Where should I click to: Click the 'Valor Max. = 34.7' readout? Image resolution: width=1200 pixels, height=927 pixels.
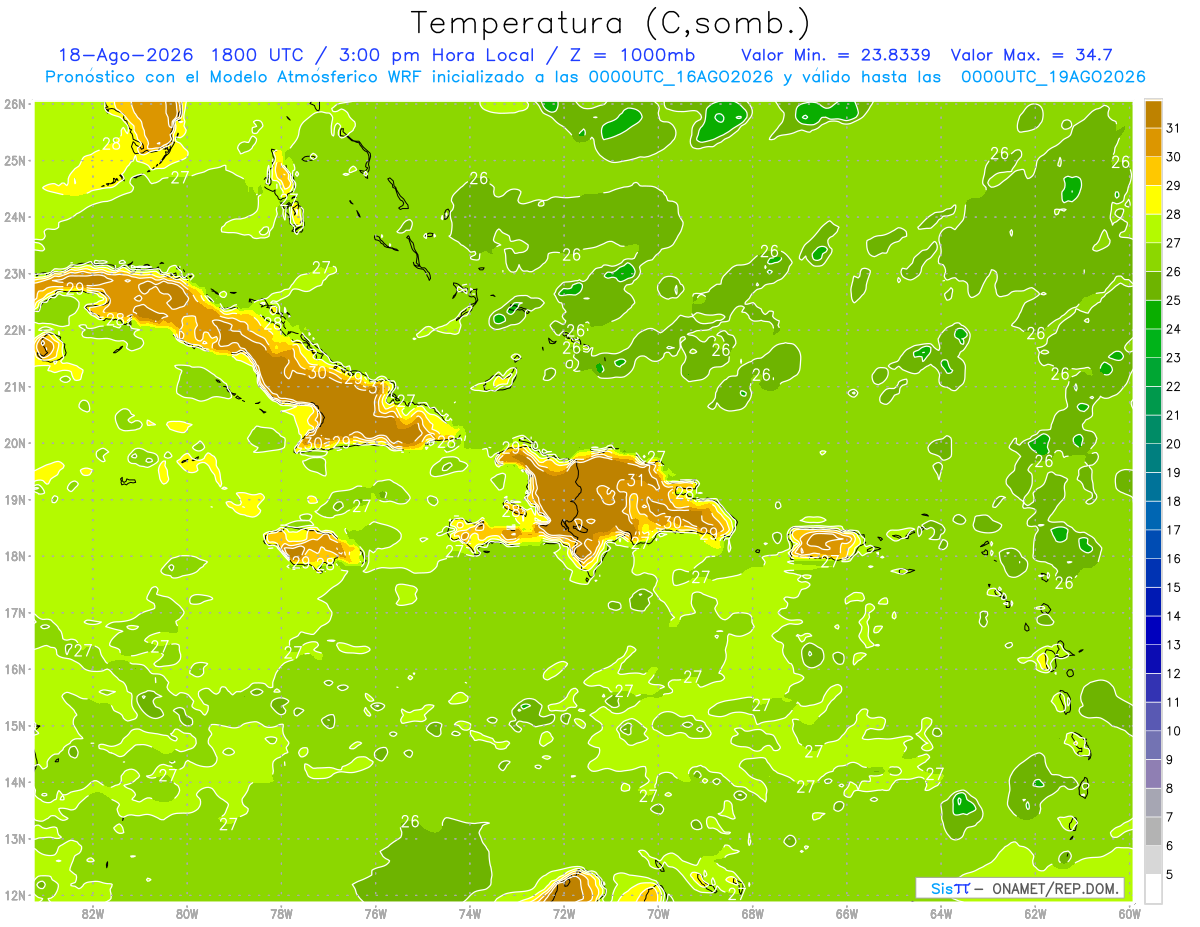pos(1031,55)
